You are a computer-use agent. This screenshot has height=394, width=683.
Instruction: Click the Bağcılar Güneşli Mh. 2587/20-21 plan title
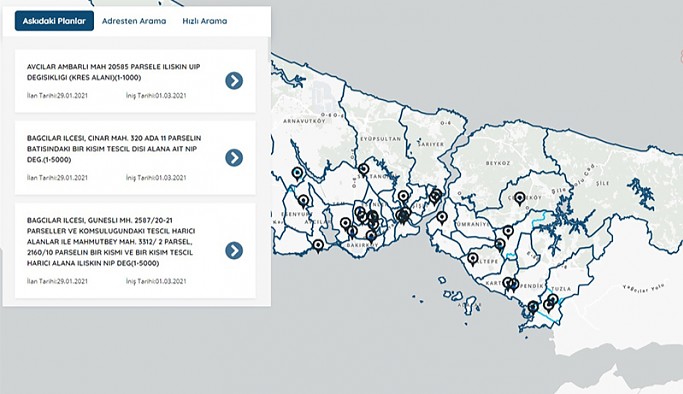(x=111, y=242)
